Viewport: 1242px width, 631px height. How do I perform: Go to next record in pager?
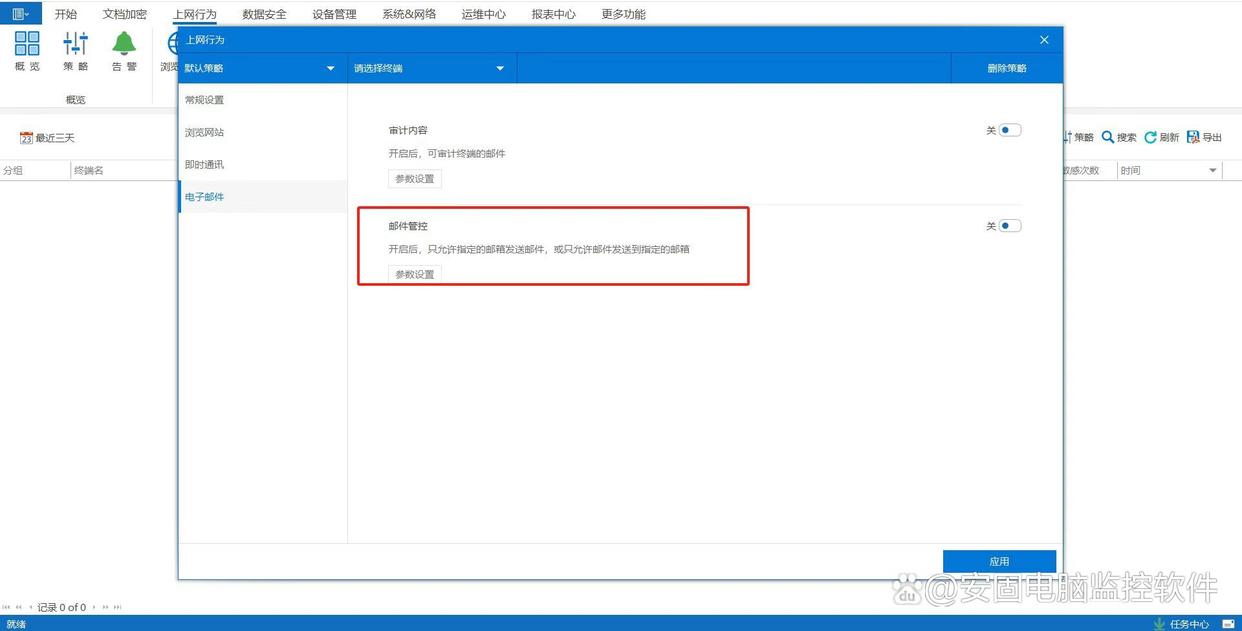click(95, 607)
